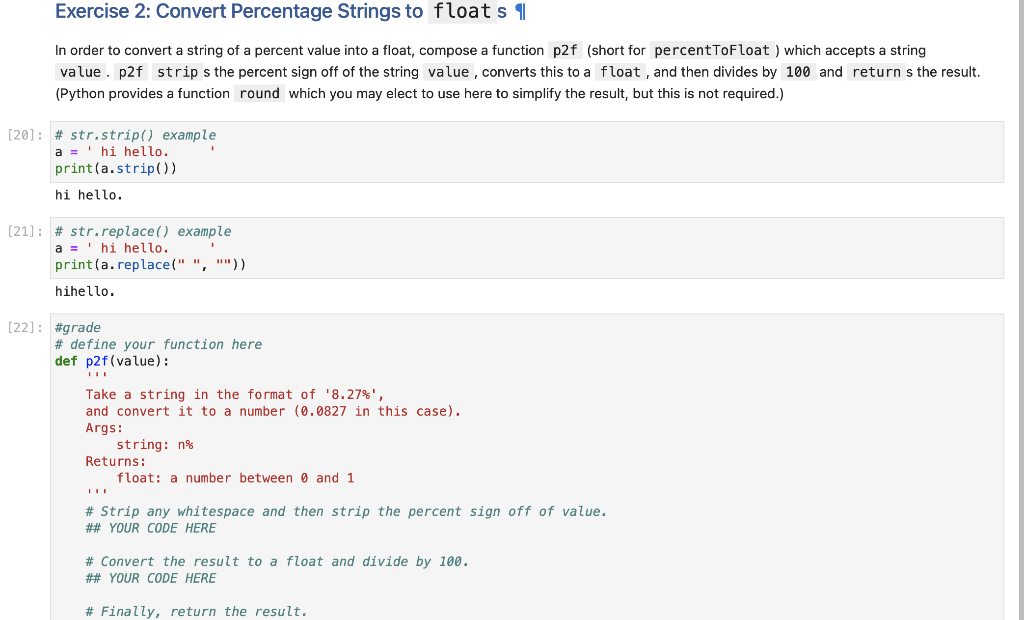Click the first YOUR CODE HERE placeholder
This screenshot has height=620, width=1024.
pos(151,528)
